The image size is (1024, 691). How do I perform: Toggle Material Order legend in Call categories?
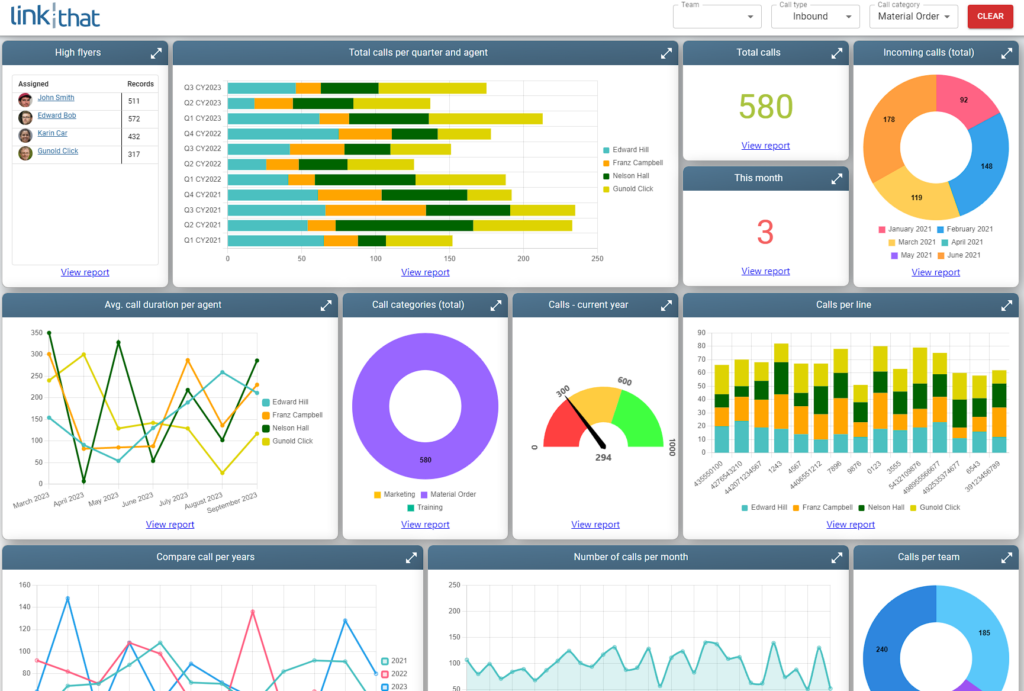(x=448, y=494)
